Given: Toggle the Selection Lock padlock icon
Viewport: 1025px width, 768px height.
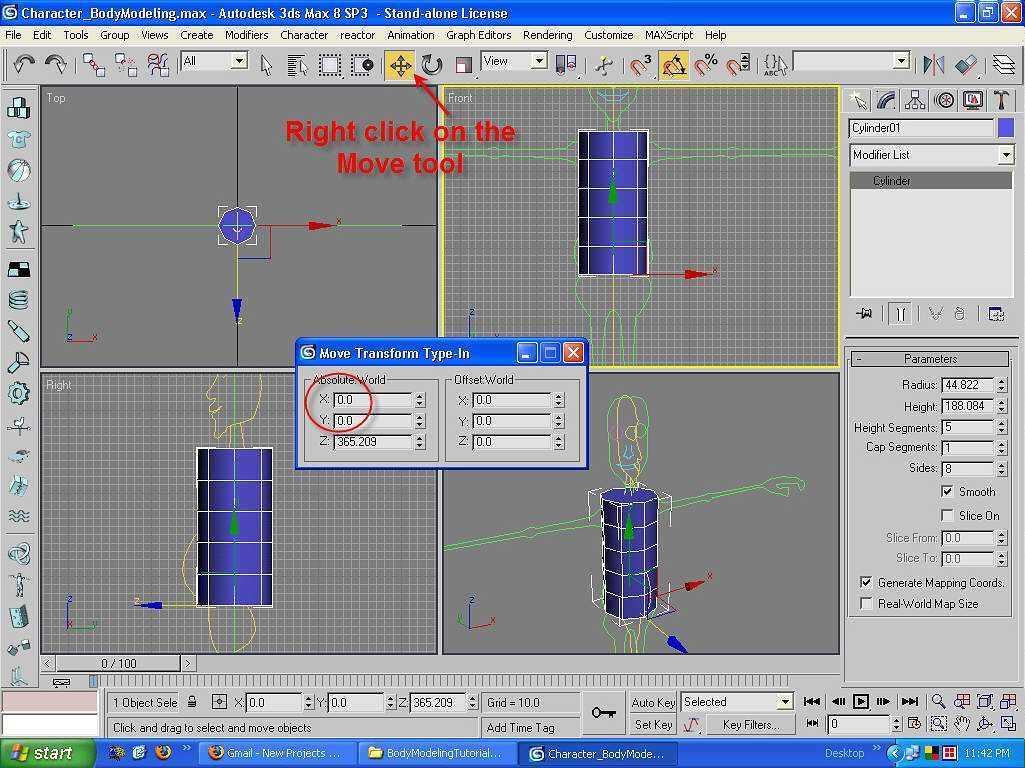Looking at the screenshot, I should [192, 702].
